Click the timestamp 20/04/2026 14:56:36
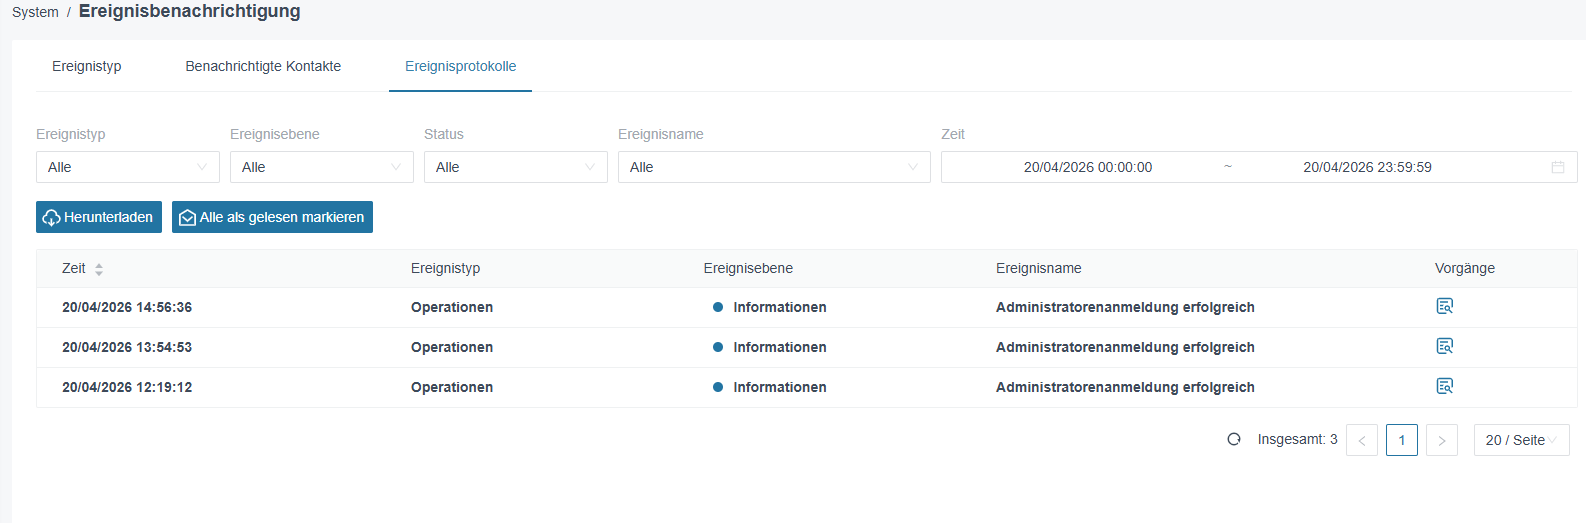1586x523 pixels. click(x=127, y=307)
